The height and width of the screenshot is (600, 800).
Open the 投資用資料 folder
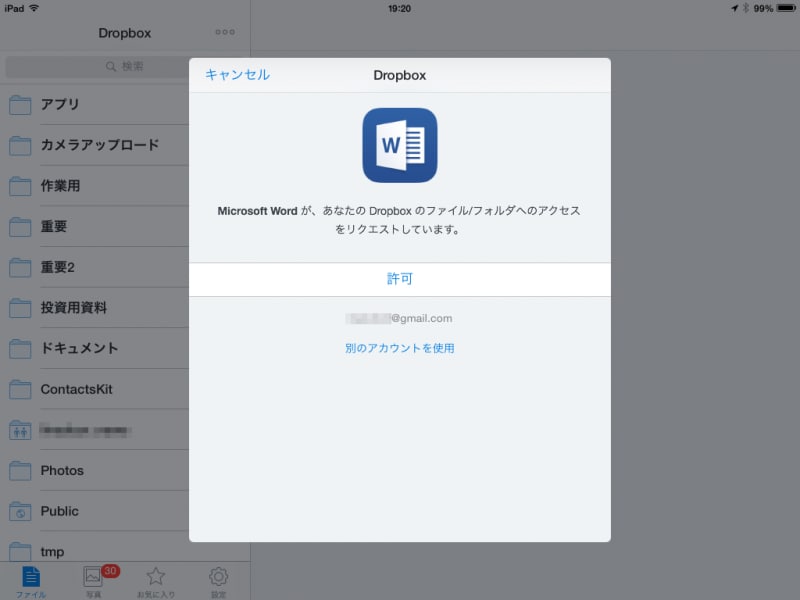(70, 307)
